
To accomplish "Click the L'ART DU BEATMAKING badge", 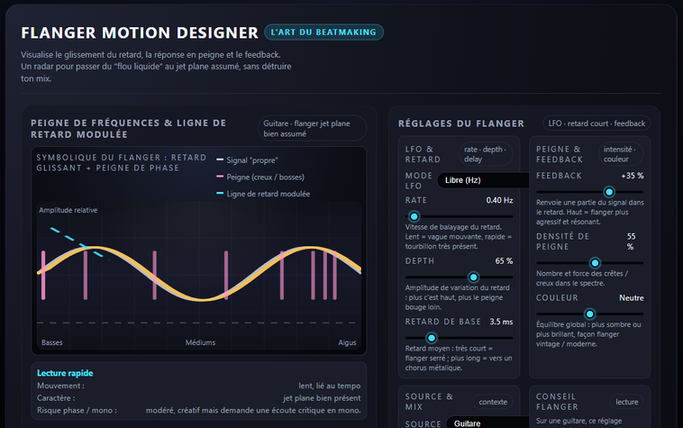I will (x=324, y=32).
